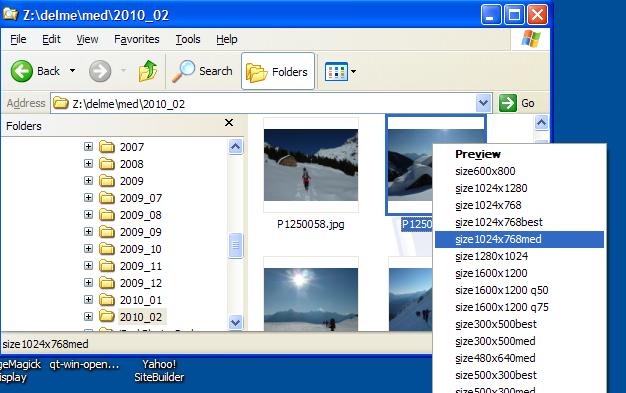
Task: Open the Back history dropdown arrow
Action: coord(72,71)
